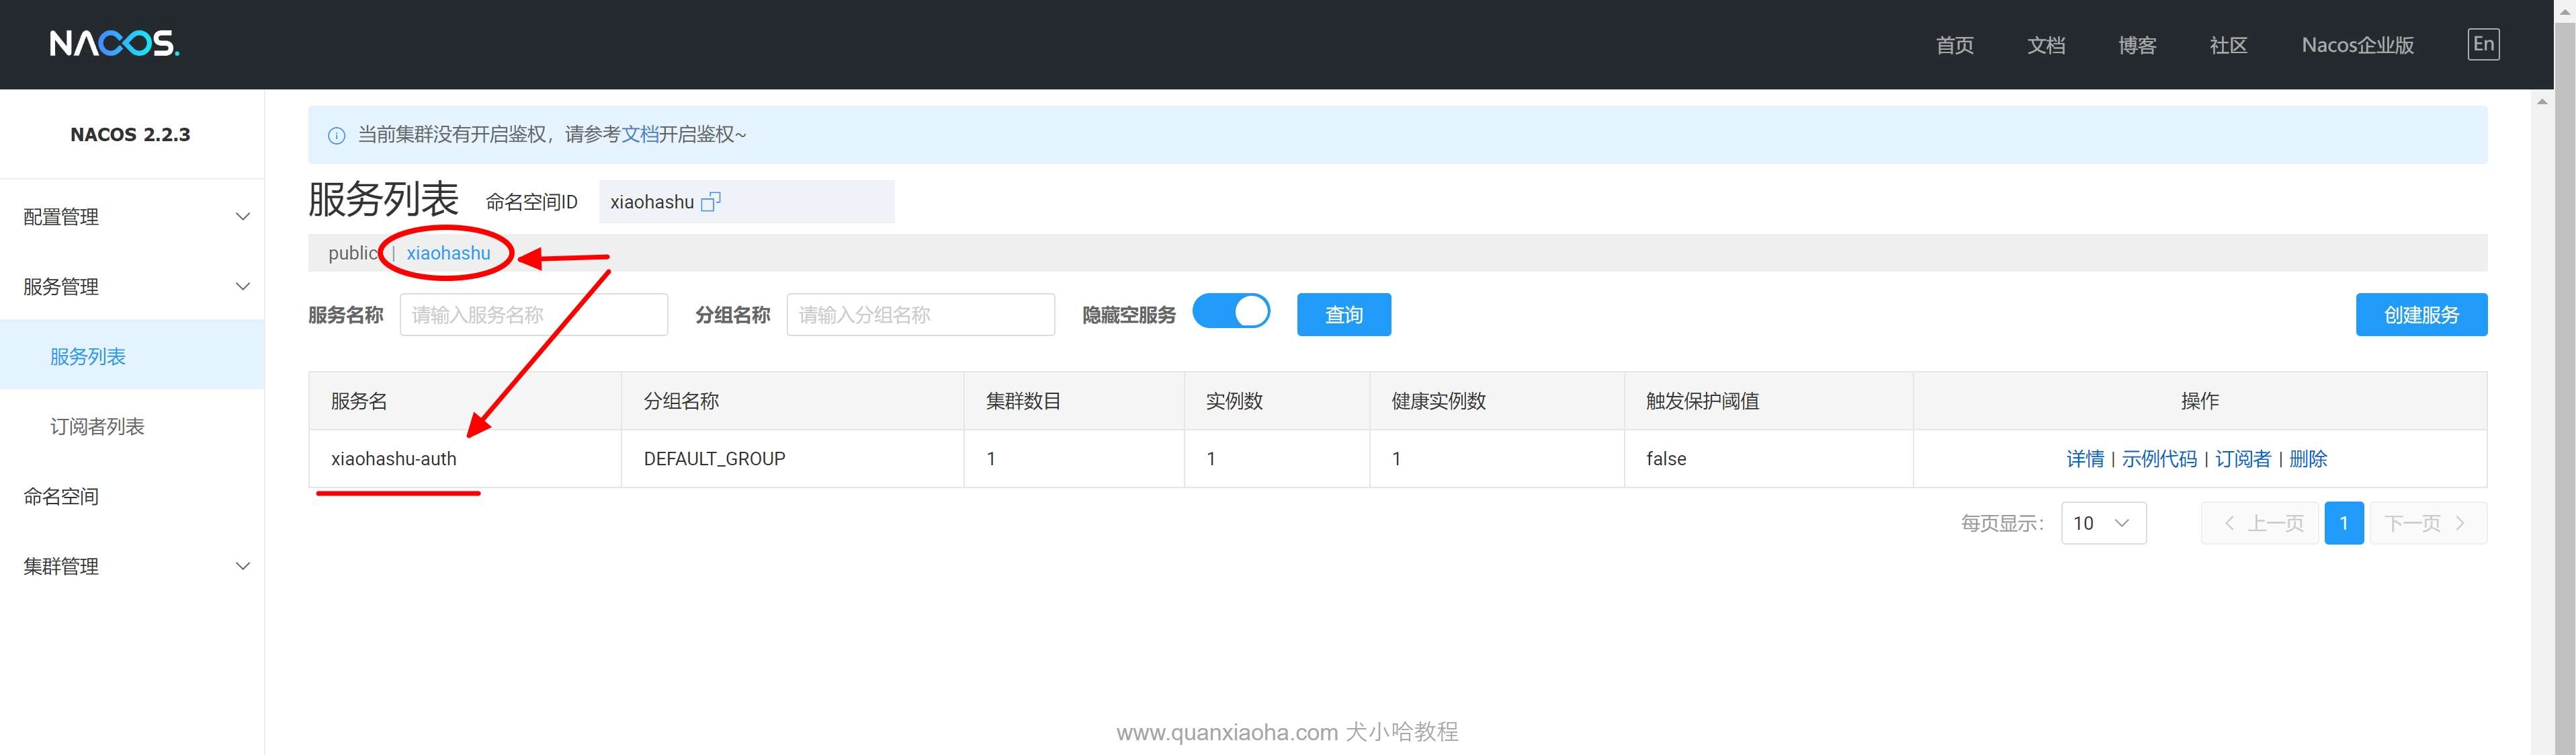The width and height of the screenshot is (2576, 755).
Task: Open the 命名空间 menu item
Action: pyautogui.click(x=62, y=497)
